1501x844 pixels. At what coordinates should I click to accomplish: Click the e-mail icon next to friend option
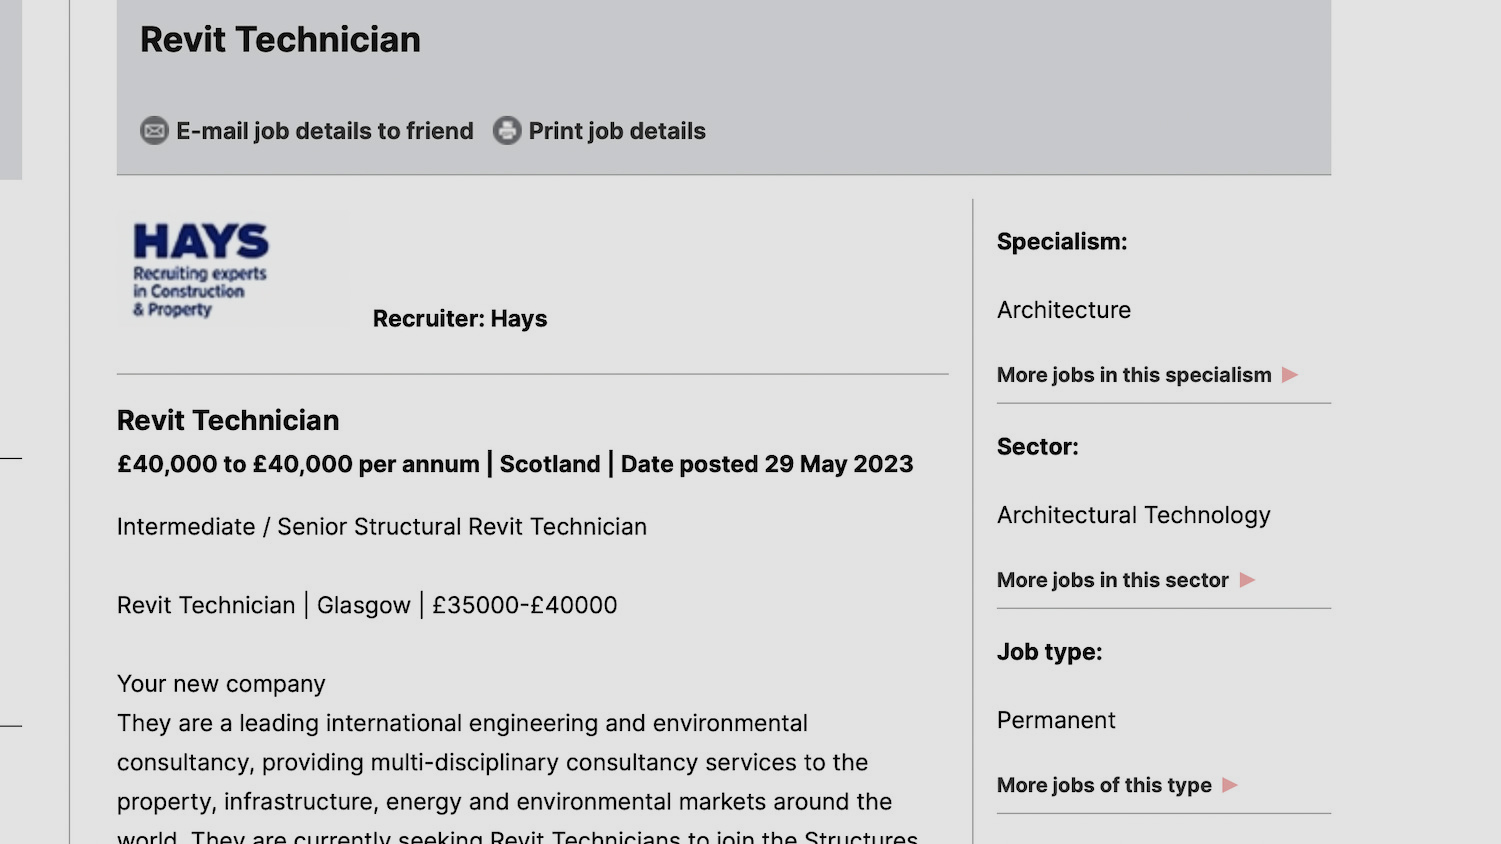pyautogui.click(x=153, y=130)
